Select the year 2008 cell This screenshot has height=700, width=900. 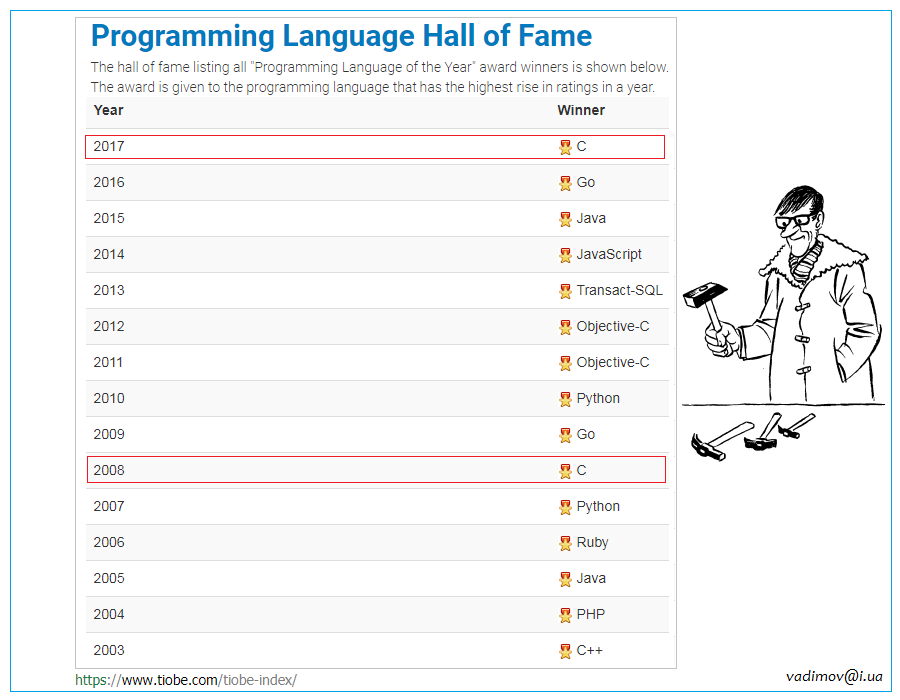click(109, 470)
